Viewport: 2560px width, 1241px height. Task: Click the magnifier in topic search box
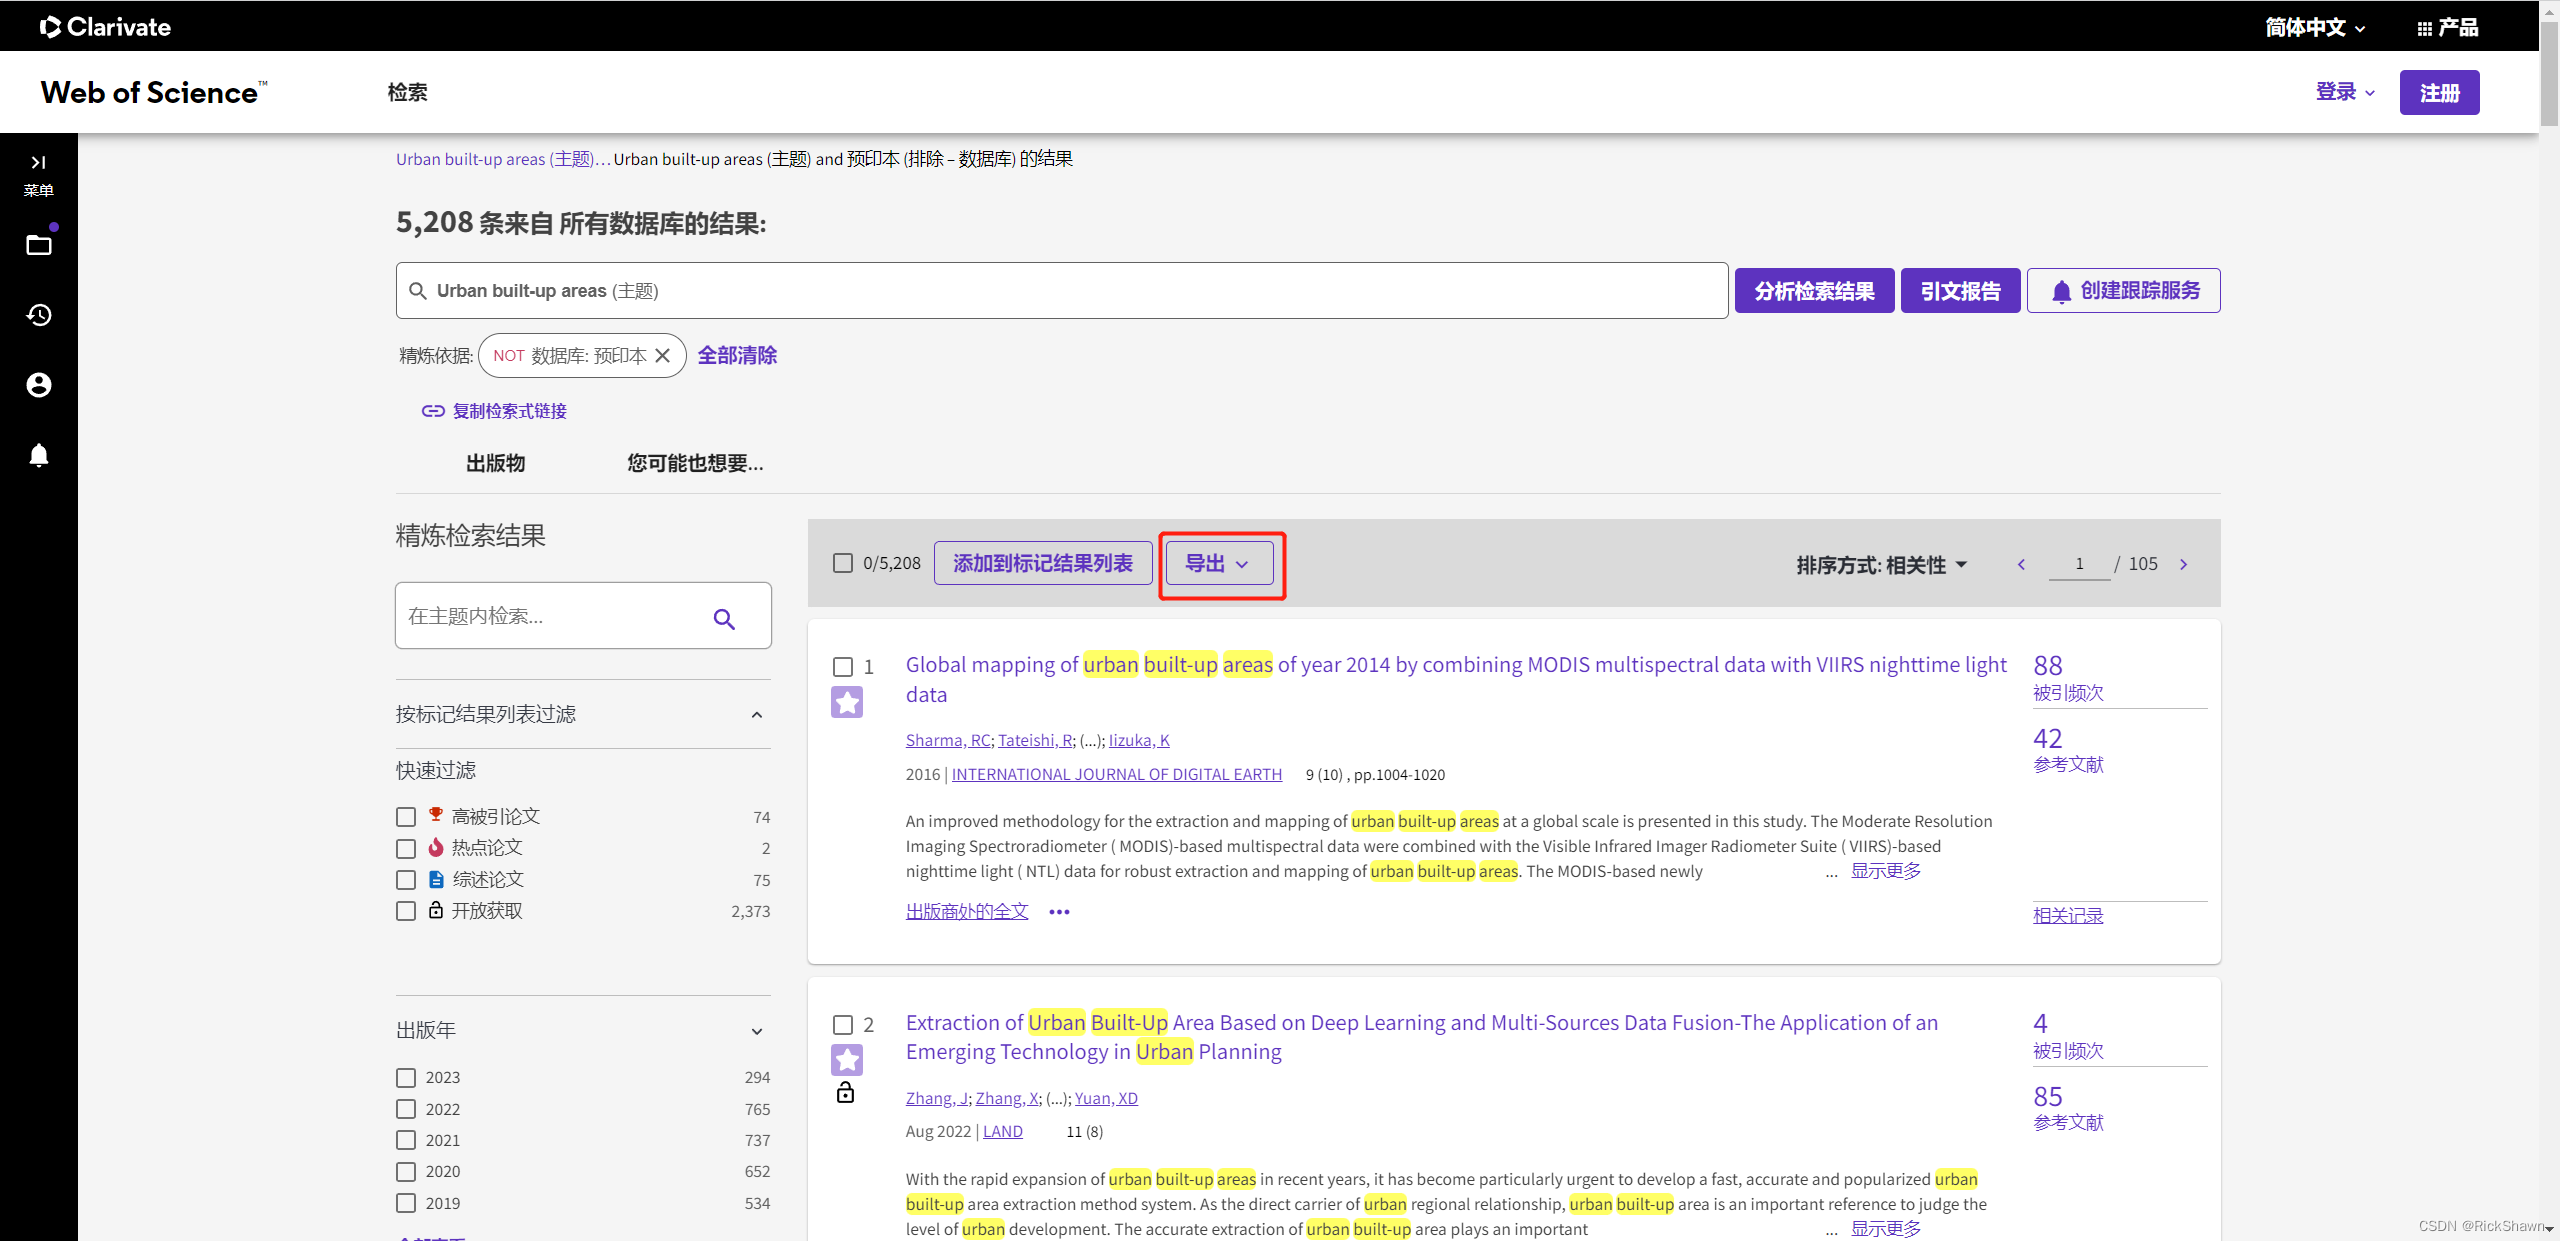coord(724,619)
